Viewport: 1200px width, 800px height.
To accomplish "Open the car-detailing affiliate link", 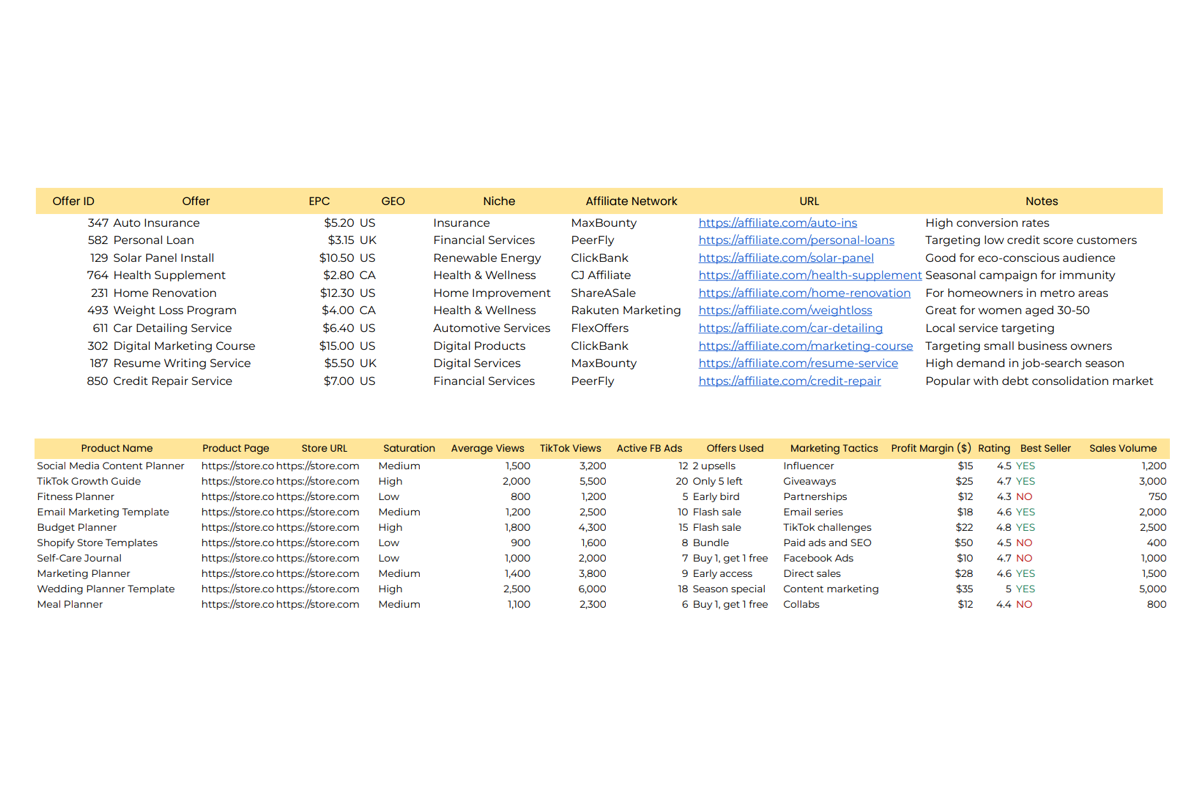I will [x=790, y=328].
